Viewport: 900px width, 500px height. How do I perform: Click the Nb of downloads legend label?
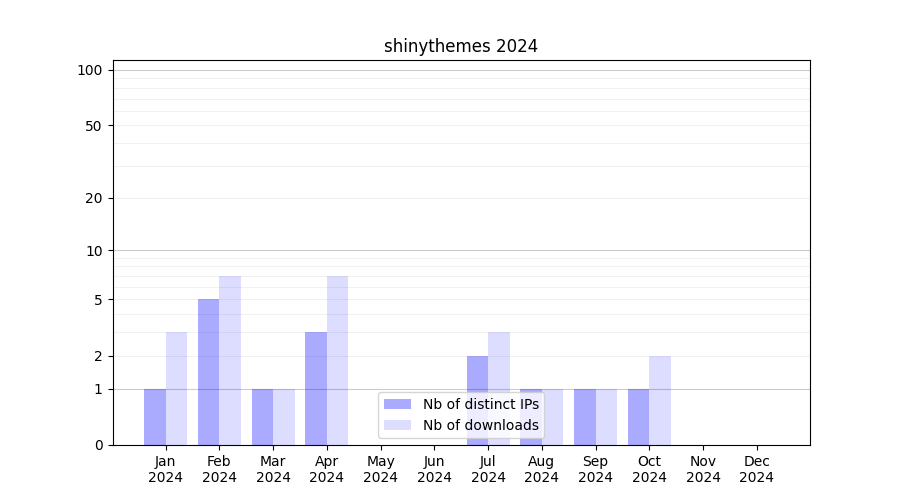point(480,425)
